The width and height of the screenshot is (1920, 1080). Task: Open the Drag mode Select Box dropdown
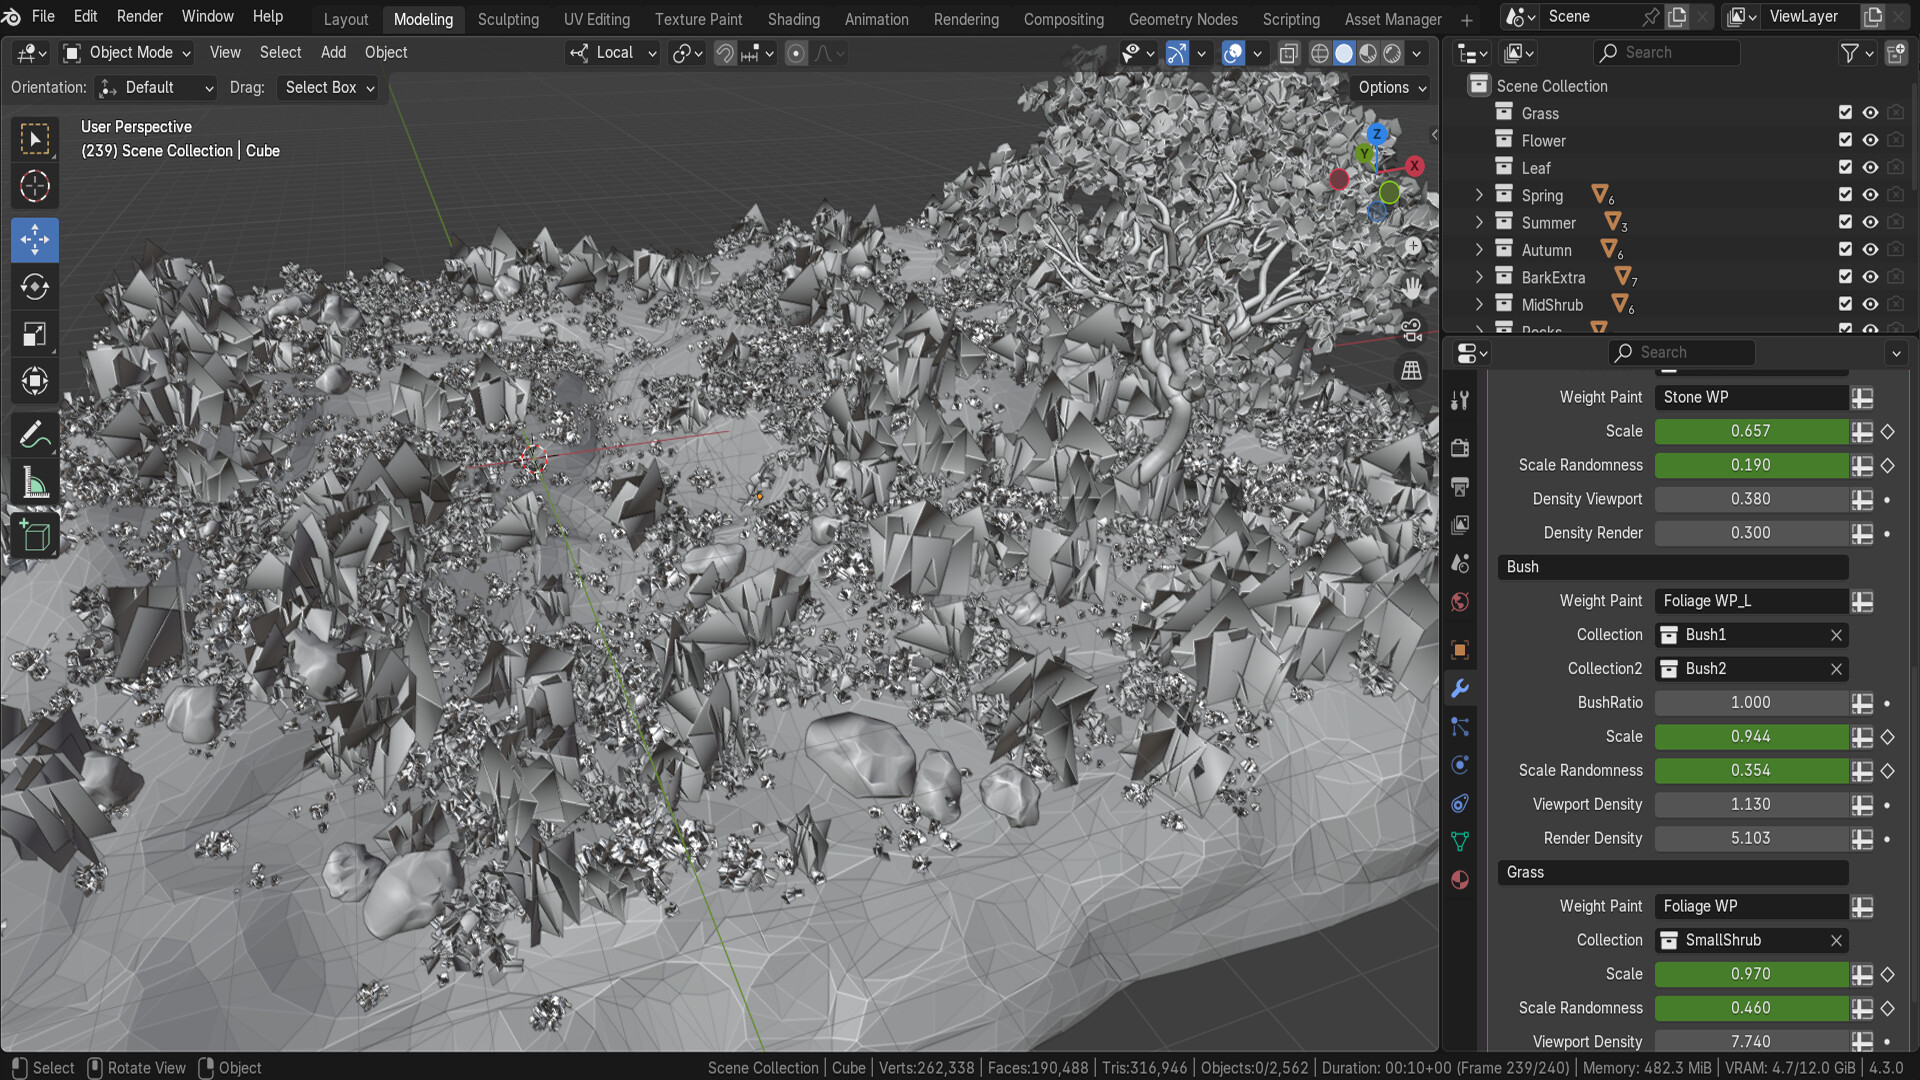coord(328,88)
